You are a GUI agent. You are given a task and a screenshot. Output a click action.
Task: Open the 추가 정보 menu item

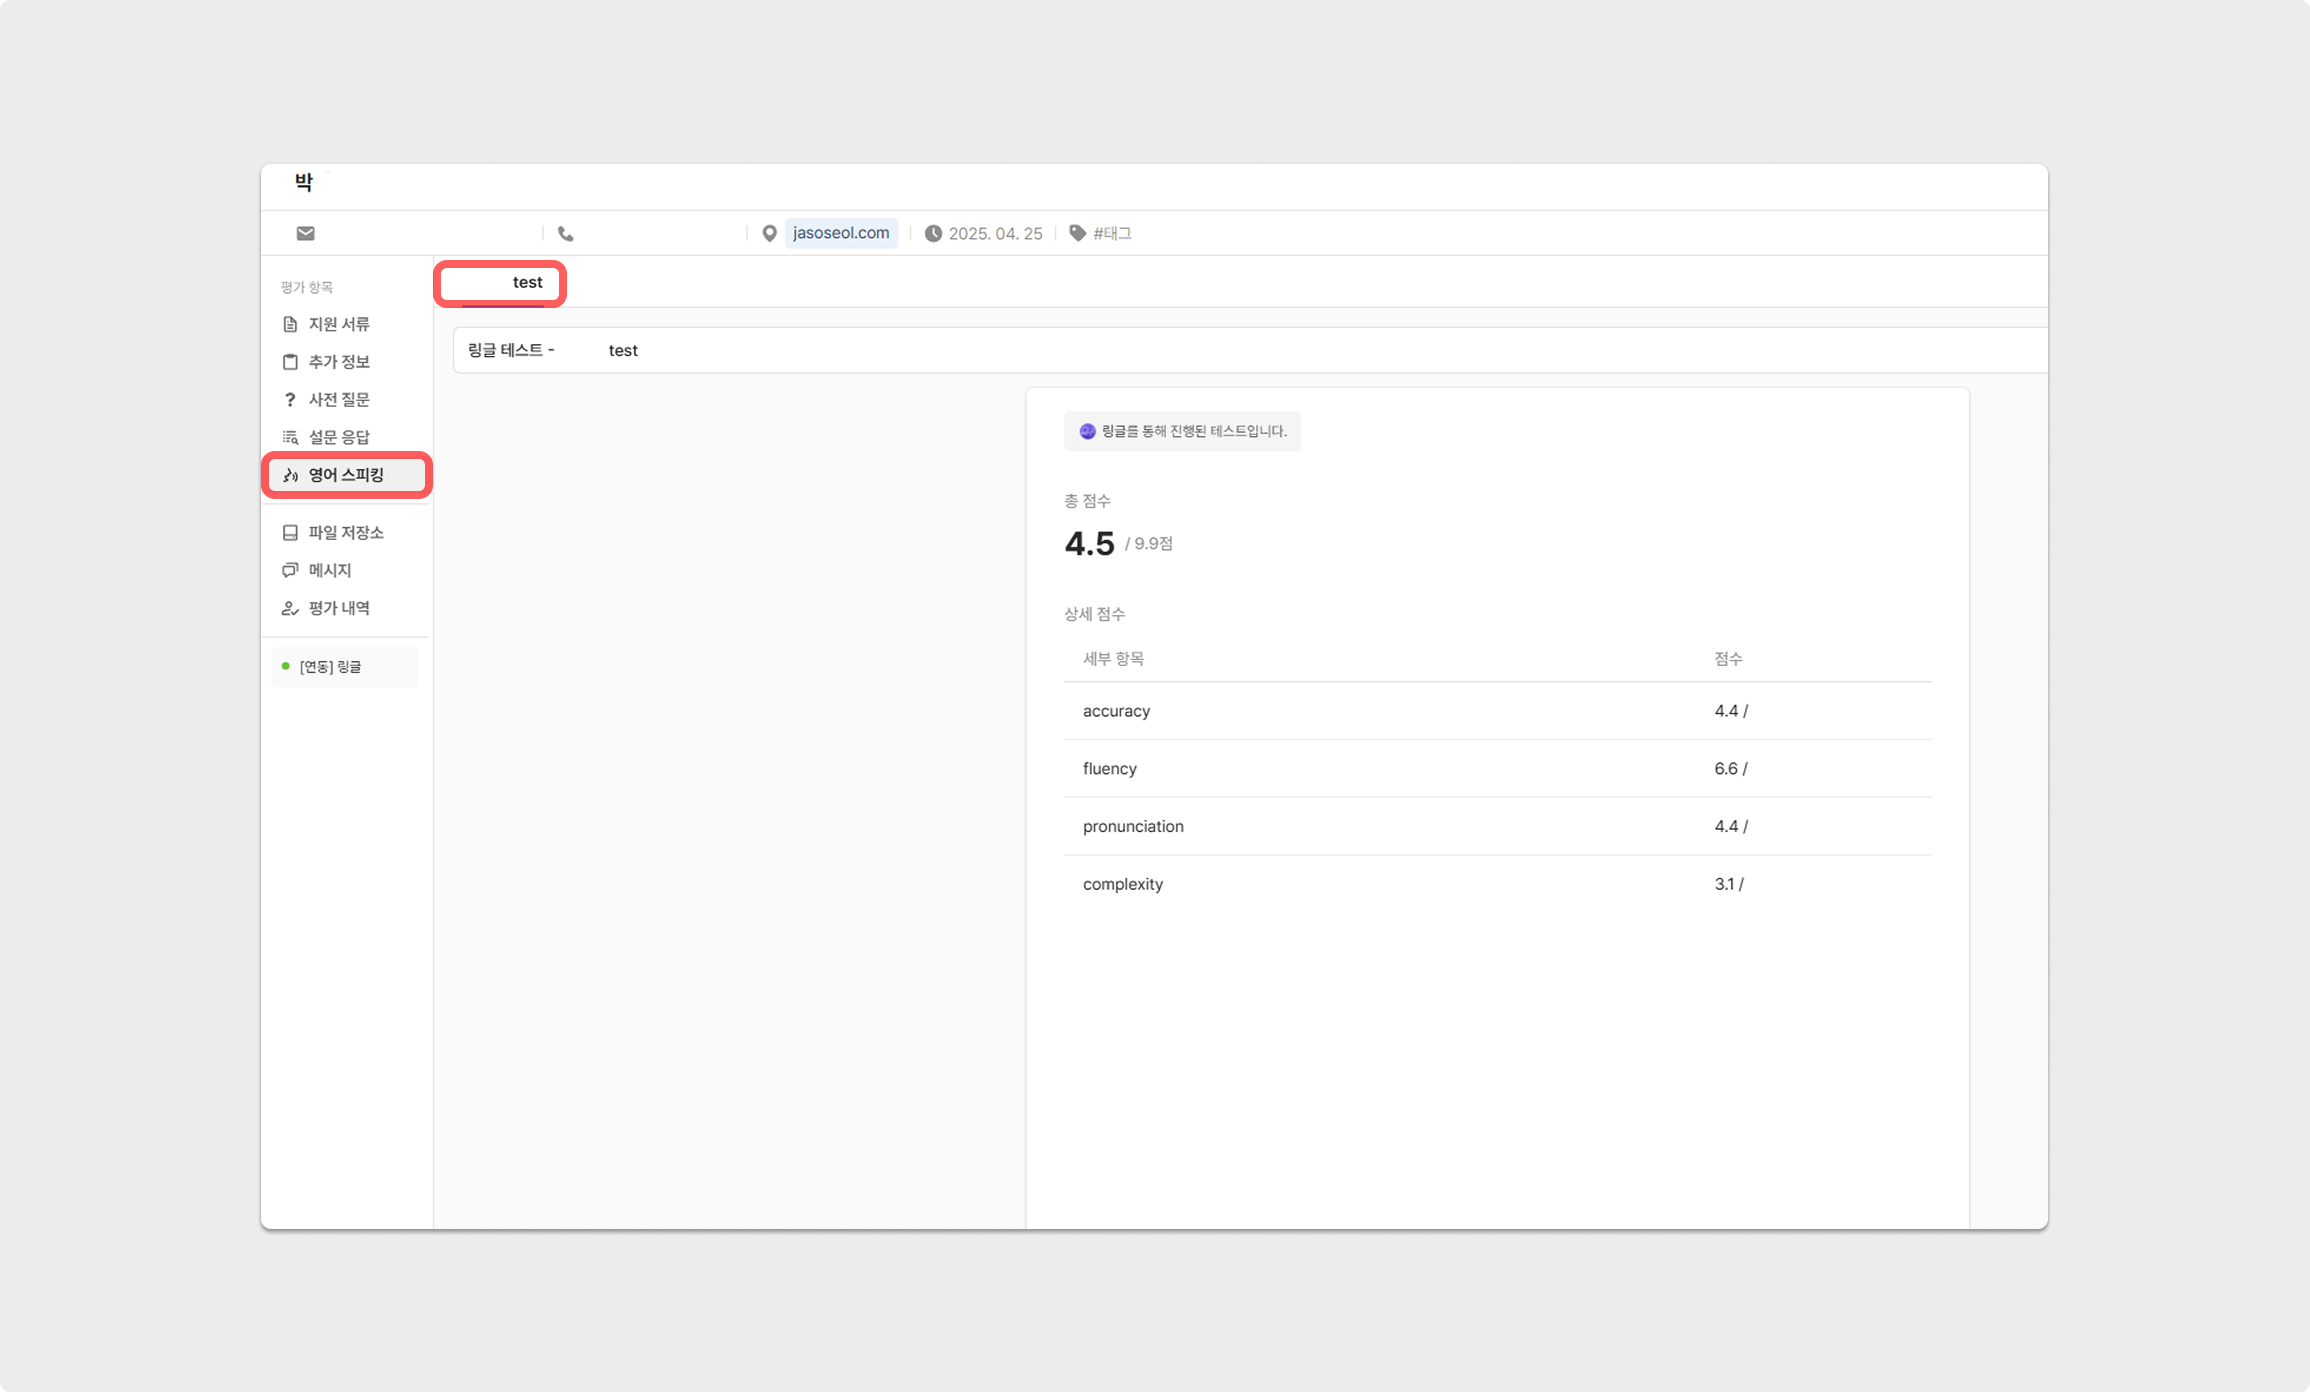[x=339, y=362]
